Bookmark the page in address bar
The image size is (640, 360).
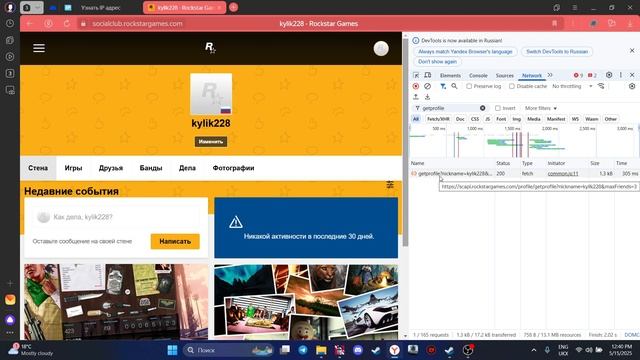coord(554,24)
